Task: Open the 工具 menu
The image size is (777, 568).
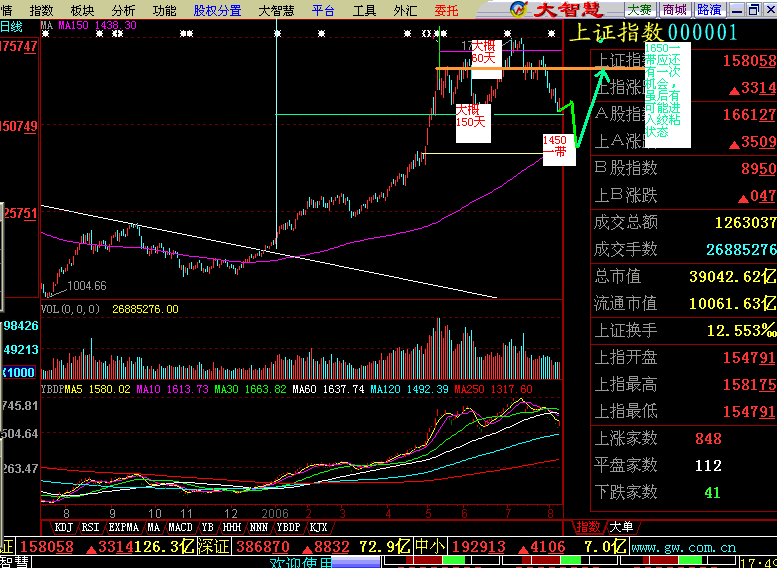Action: tap(364, 10)
